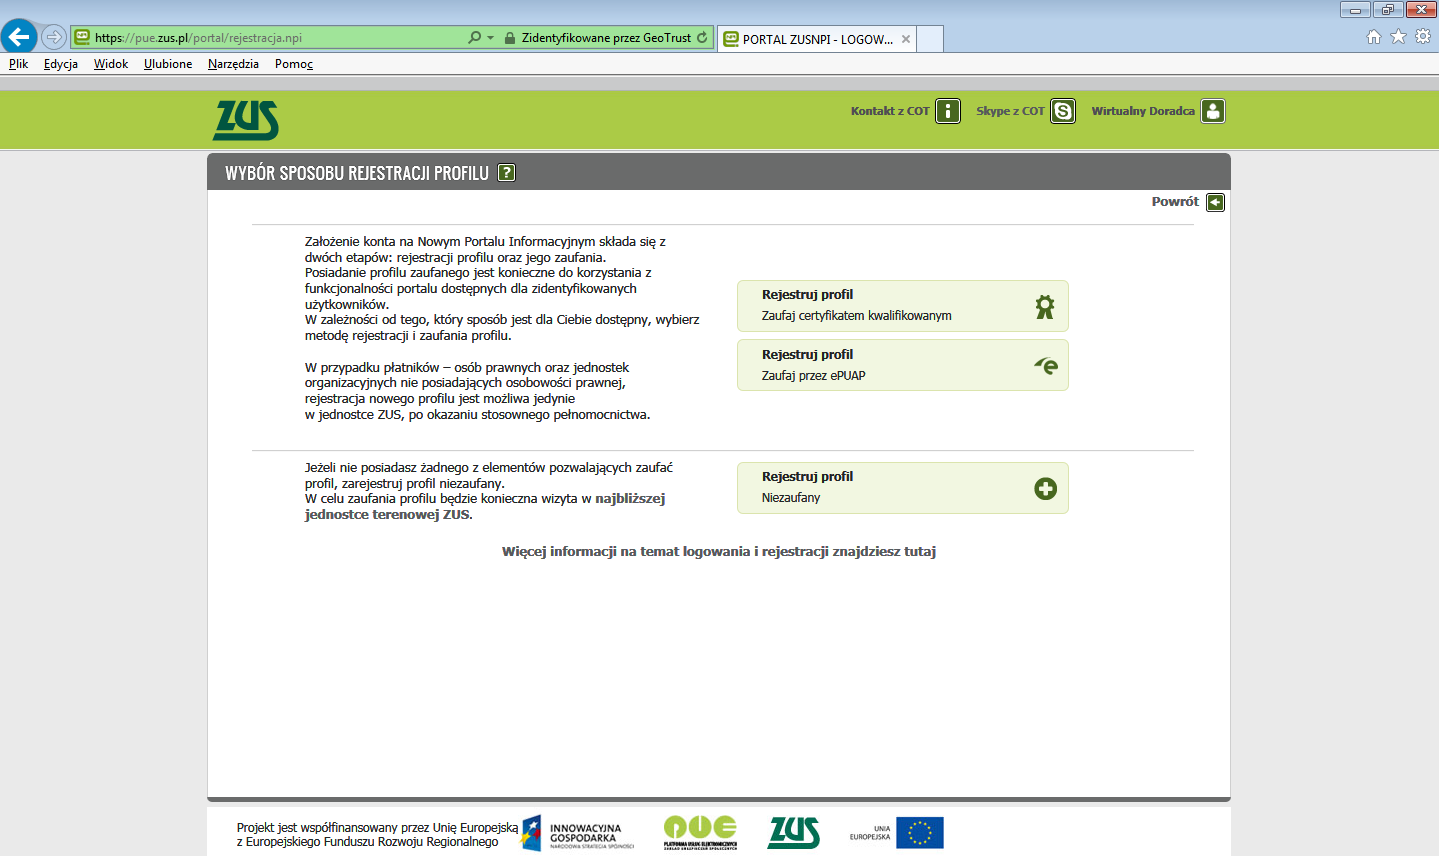Screen dimensions: 1439x856
Task: Select Rejestruj profil Niezaufany option
Action: [902, 488]
